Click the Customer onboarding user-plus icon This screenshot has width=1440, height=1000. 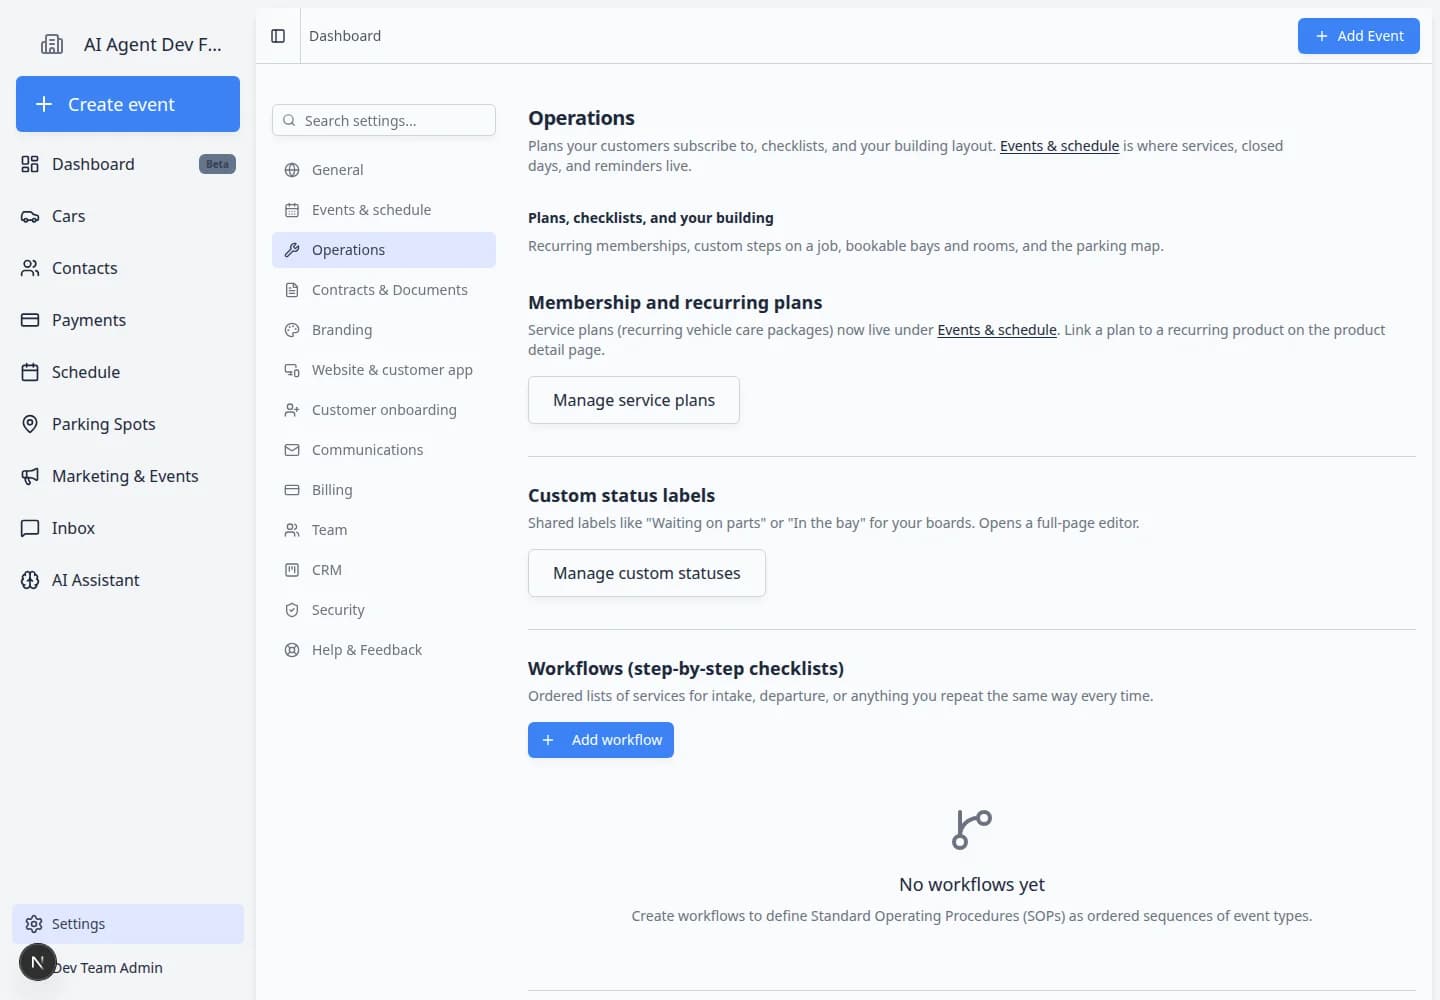pos(292,410)
